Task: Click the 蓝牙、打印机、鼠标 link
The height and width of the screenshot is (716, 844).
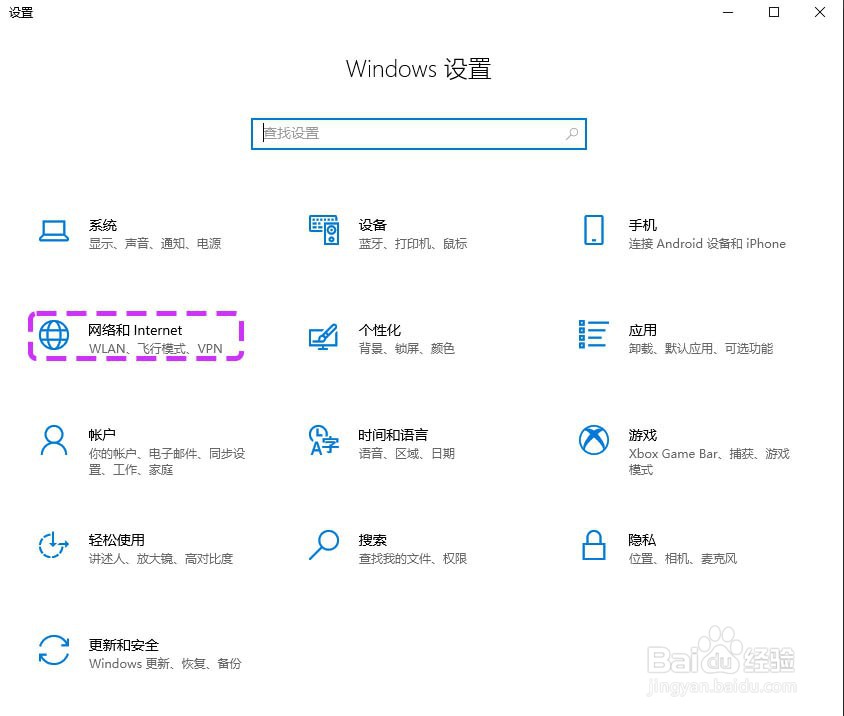Action: click(414, 243)
